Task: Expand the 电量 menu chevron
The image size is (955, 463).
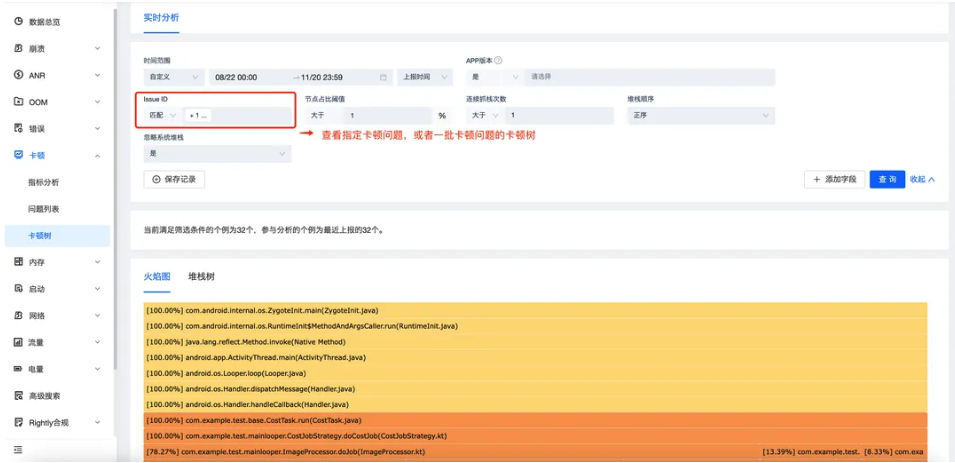Action: (x=97, y=369)
